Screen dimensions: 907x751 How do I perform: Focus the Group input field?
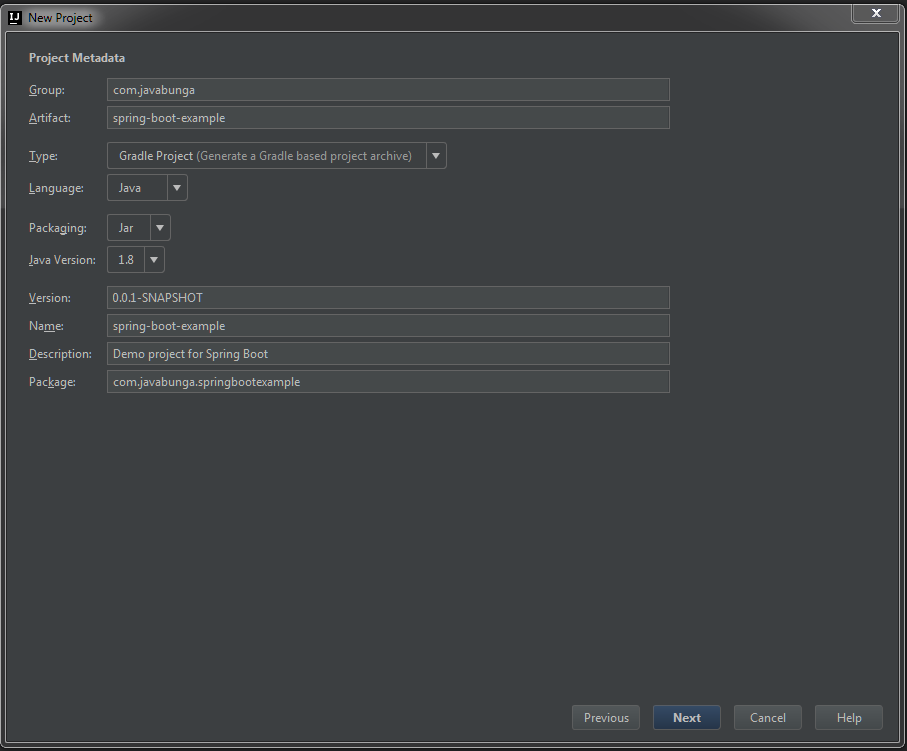[x=388, y=90]
